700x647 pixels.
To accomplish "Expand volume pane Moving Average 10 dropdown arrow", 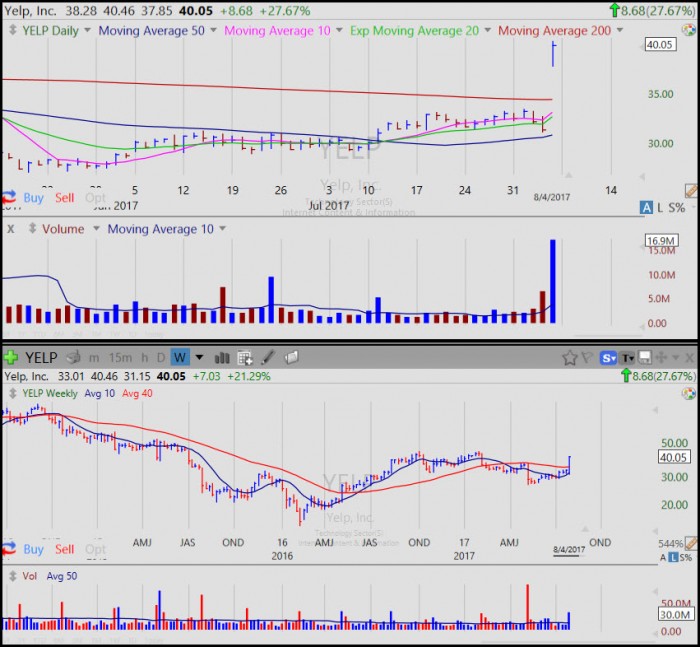I will [222, 229].
